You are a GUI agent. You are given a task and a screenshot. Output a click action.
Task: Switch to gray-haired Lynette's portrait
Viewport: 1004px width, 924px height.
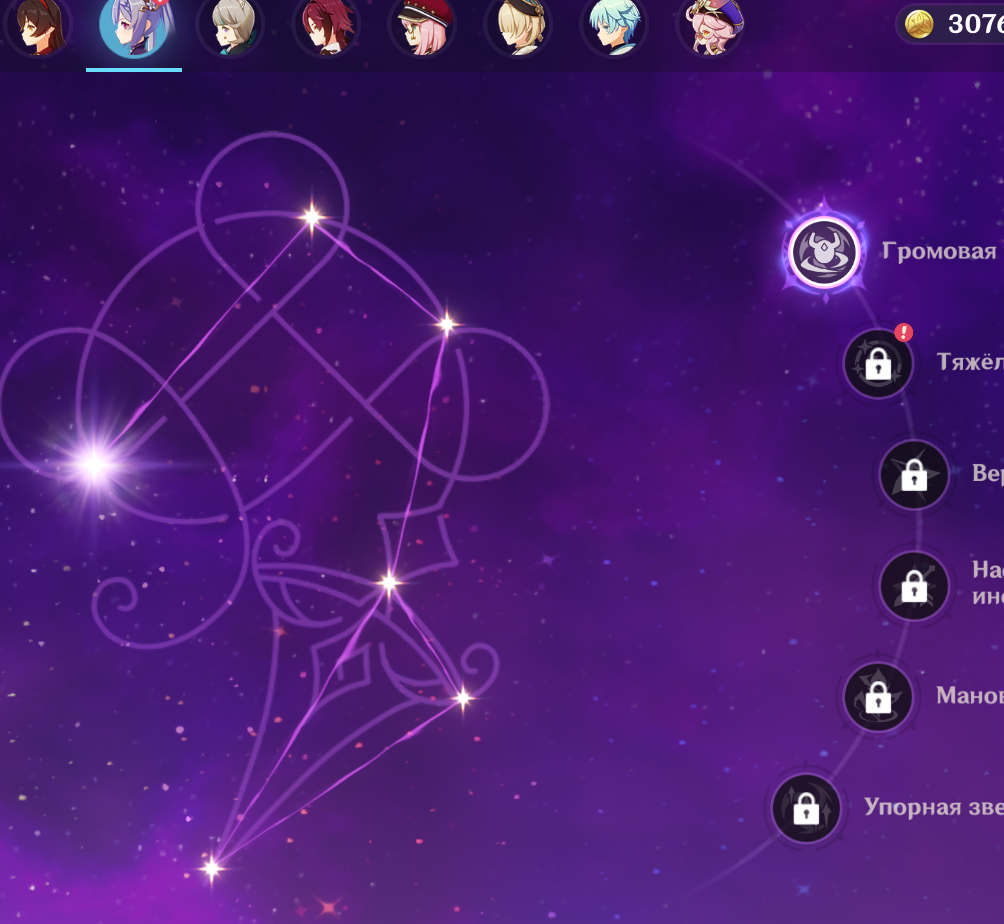(x=230, y=26)
